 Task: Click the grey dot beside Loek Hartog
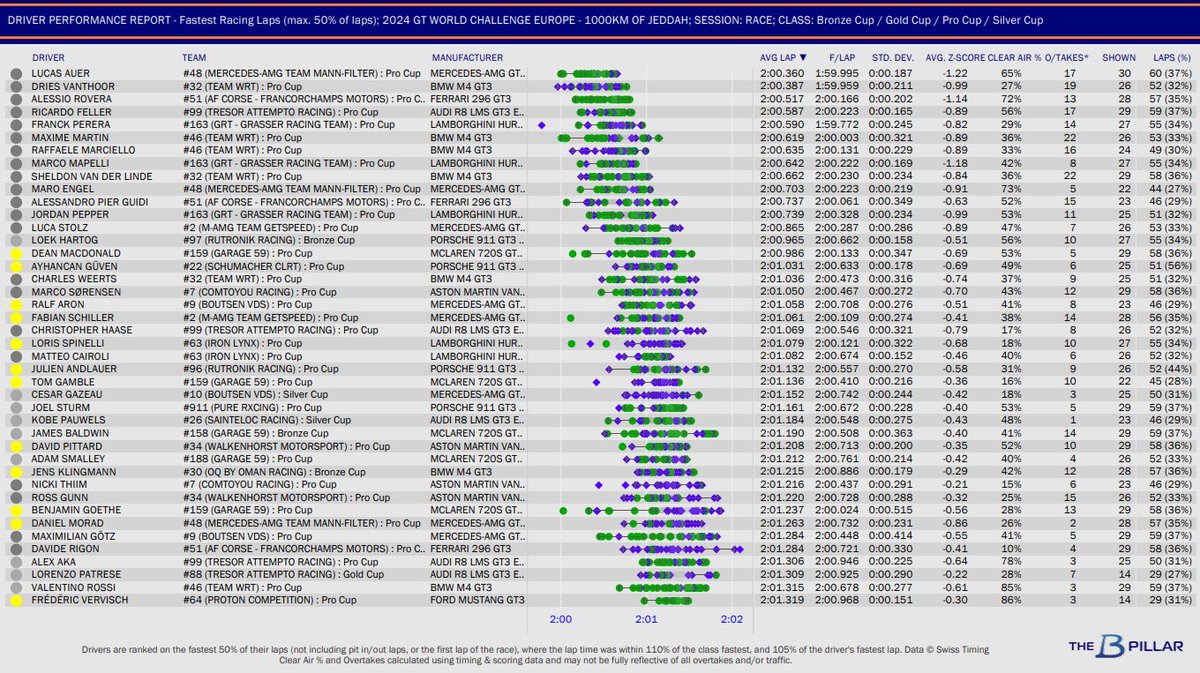[15, 242]
